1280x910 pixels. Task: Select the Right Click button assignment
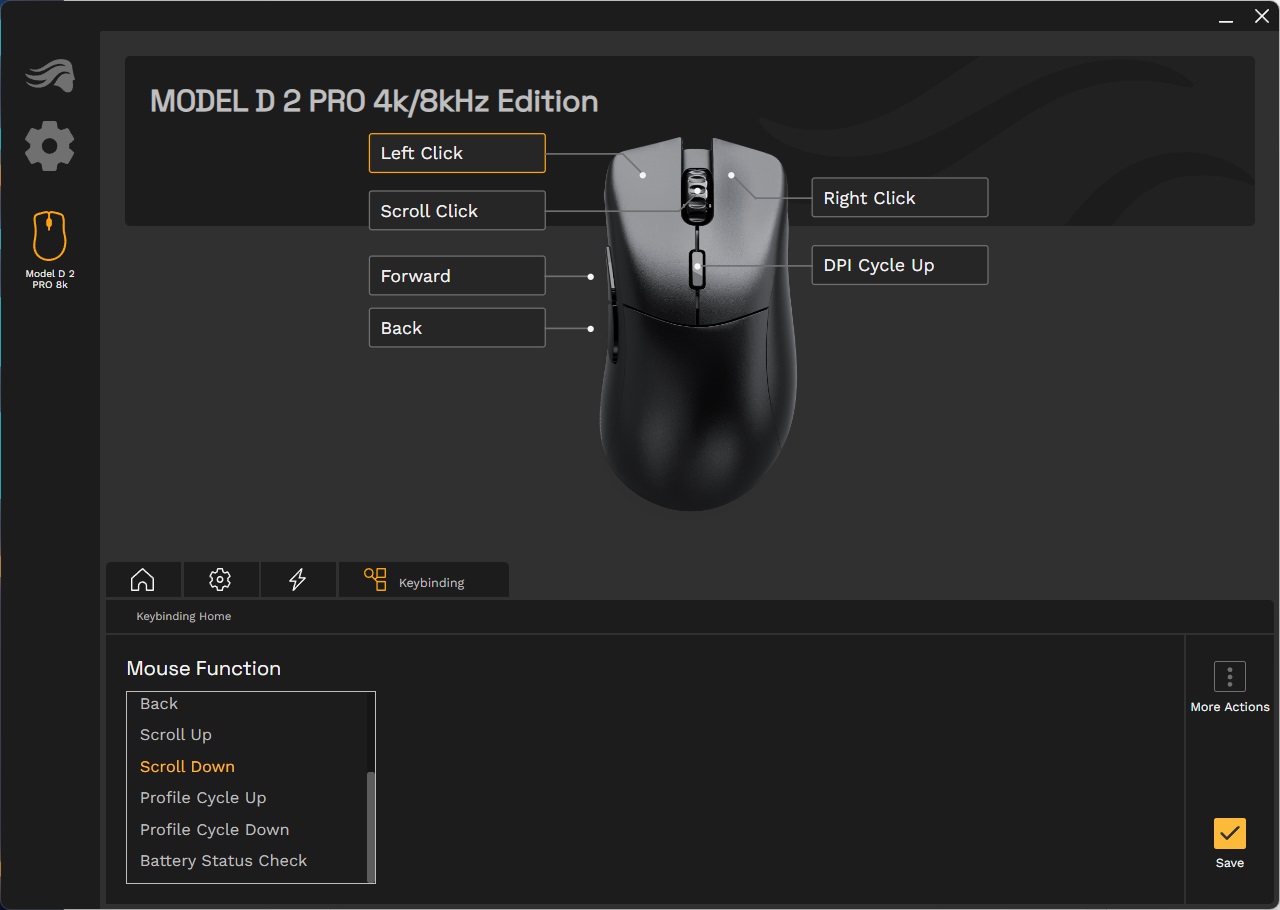tap(899, 198)
